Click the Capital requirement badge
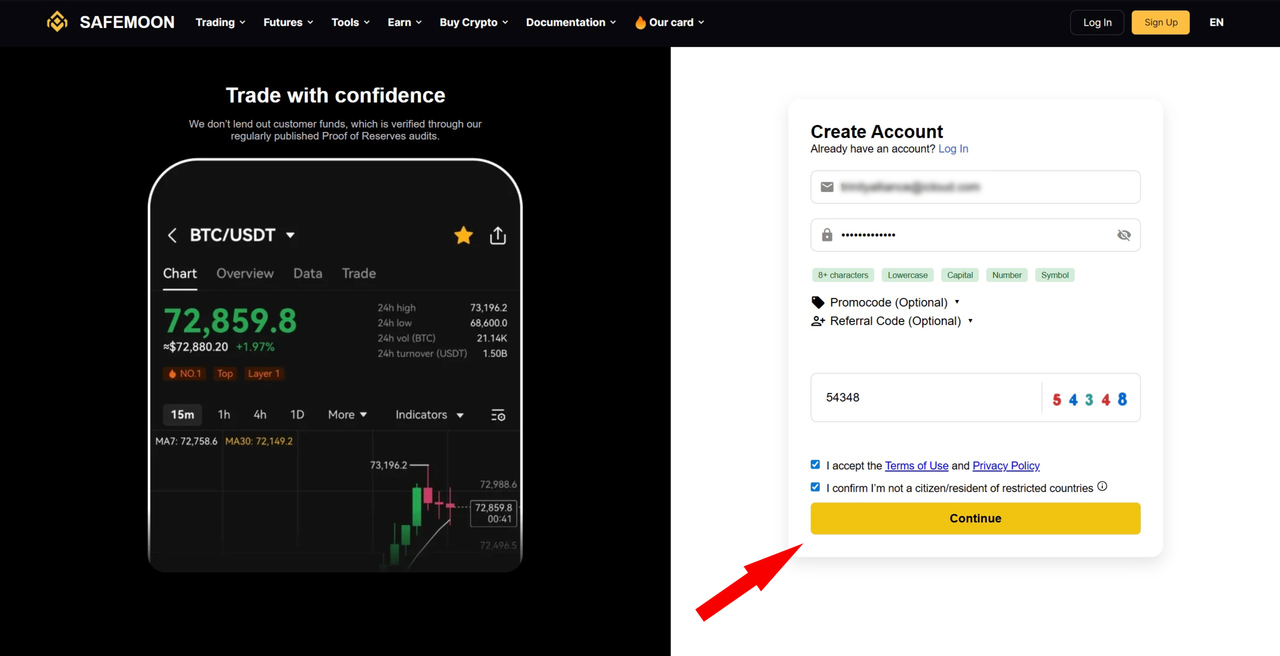 click(x=960, y=275)
